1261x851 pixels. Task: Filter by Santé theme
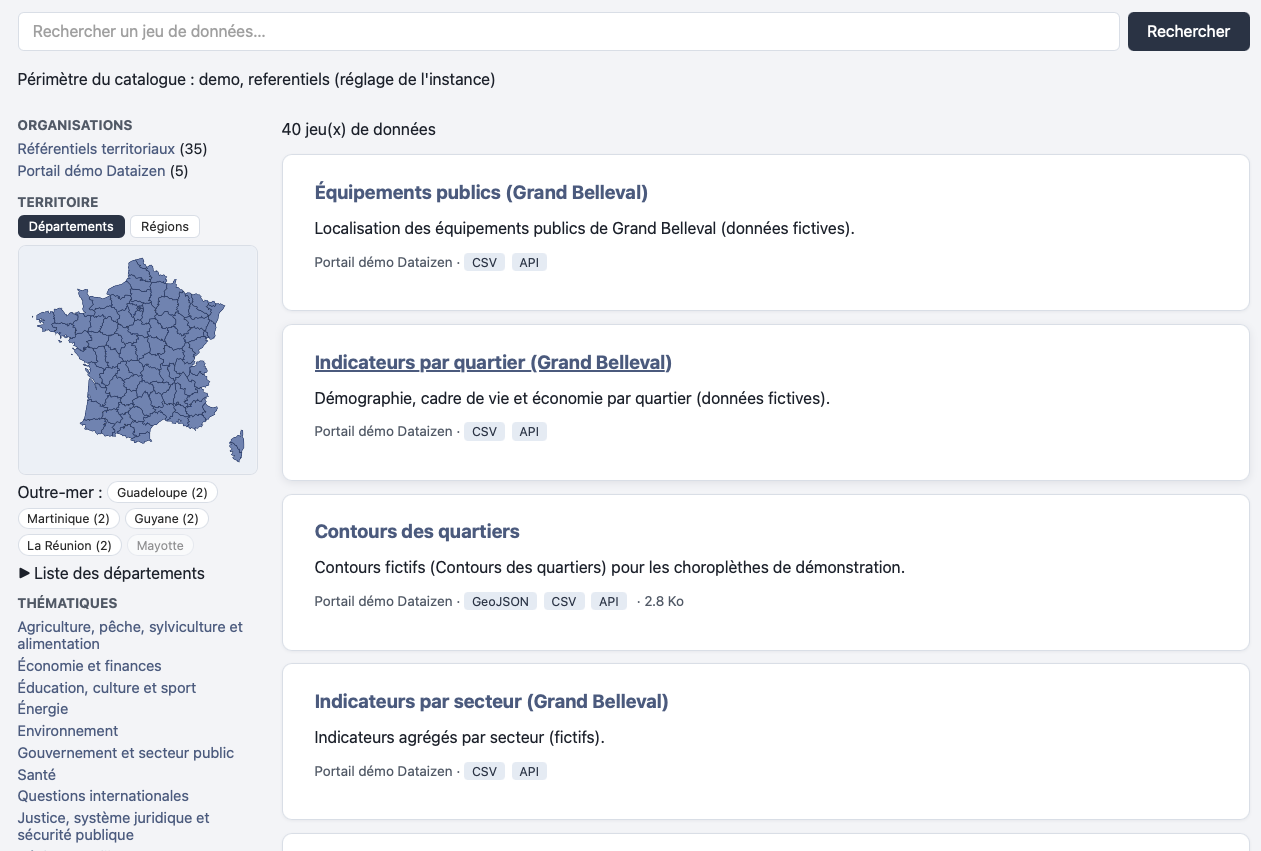coord(37,775)
